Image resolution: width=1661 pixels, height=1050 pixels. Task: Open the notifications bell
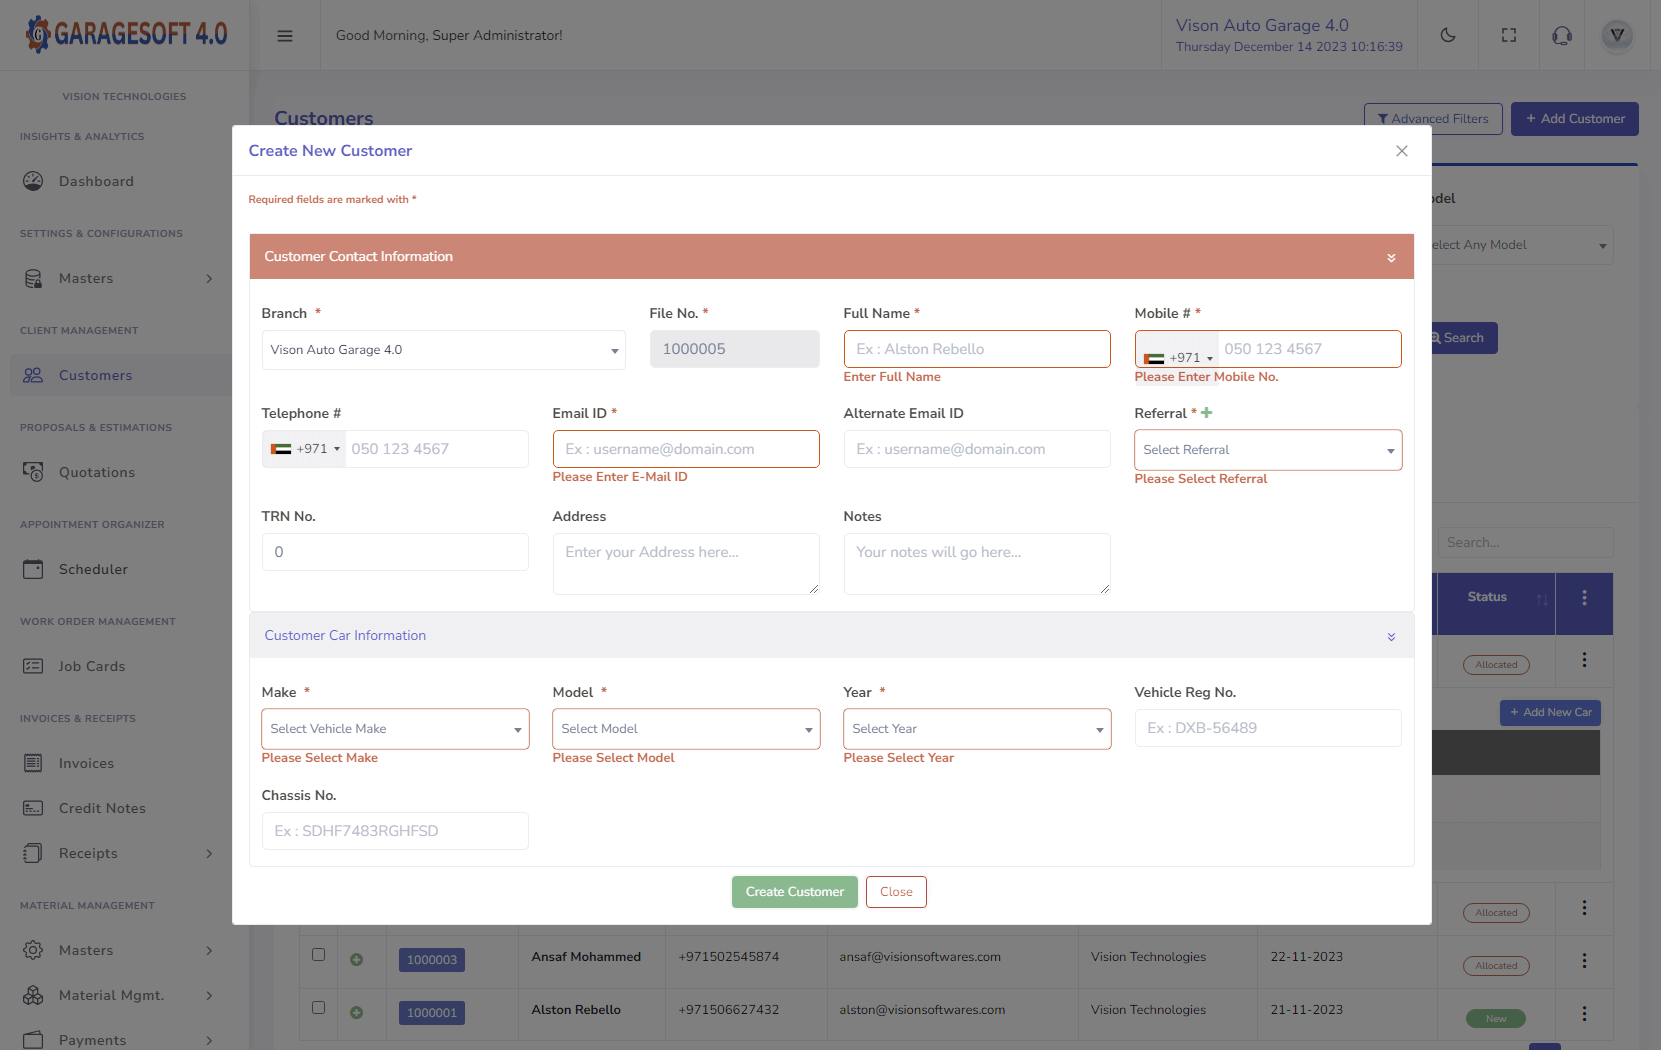pyautogui.click(x=1561, y=35)
